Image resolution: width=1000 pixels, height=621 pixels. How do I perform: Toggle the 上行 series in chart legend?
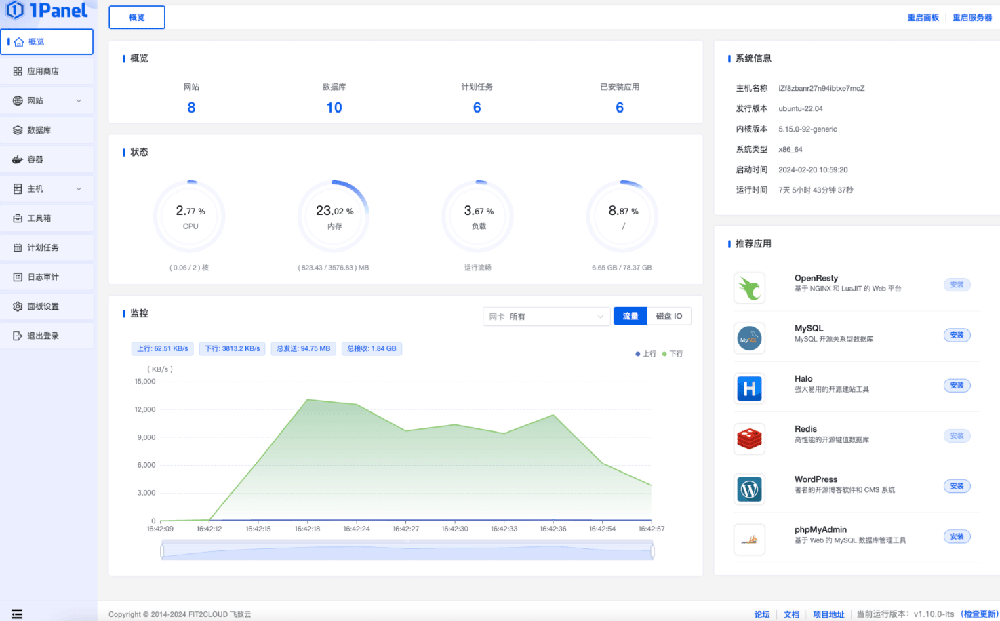(x=645, y=353)
